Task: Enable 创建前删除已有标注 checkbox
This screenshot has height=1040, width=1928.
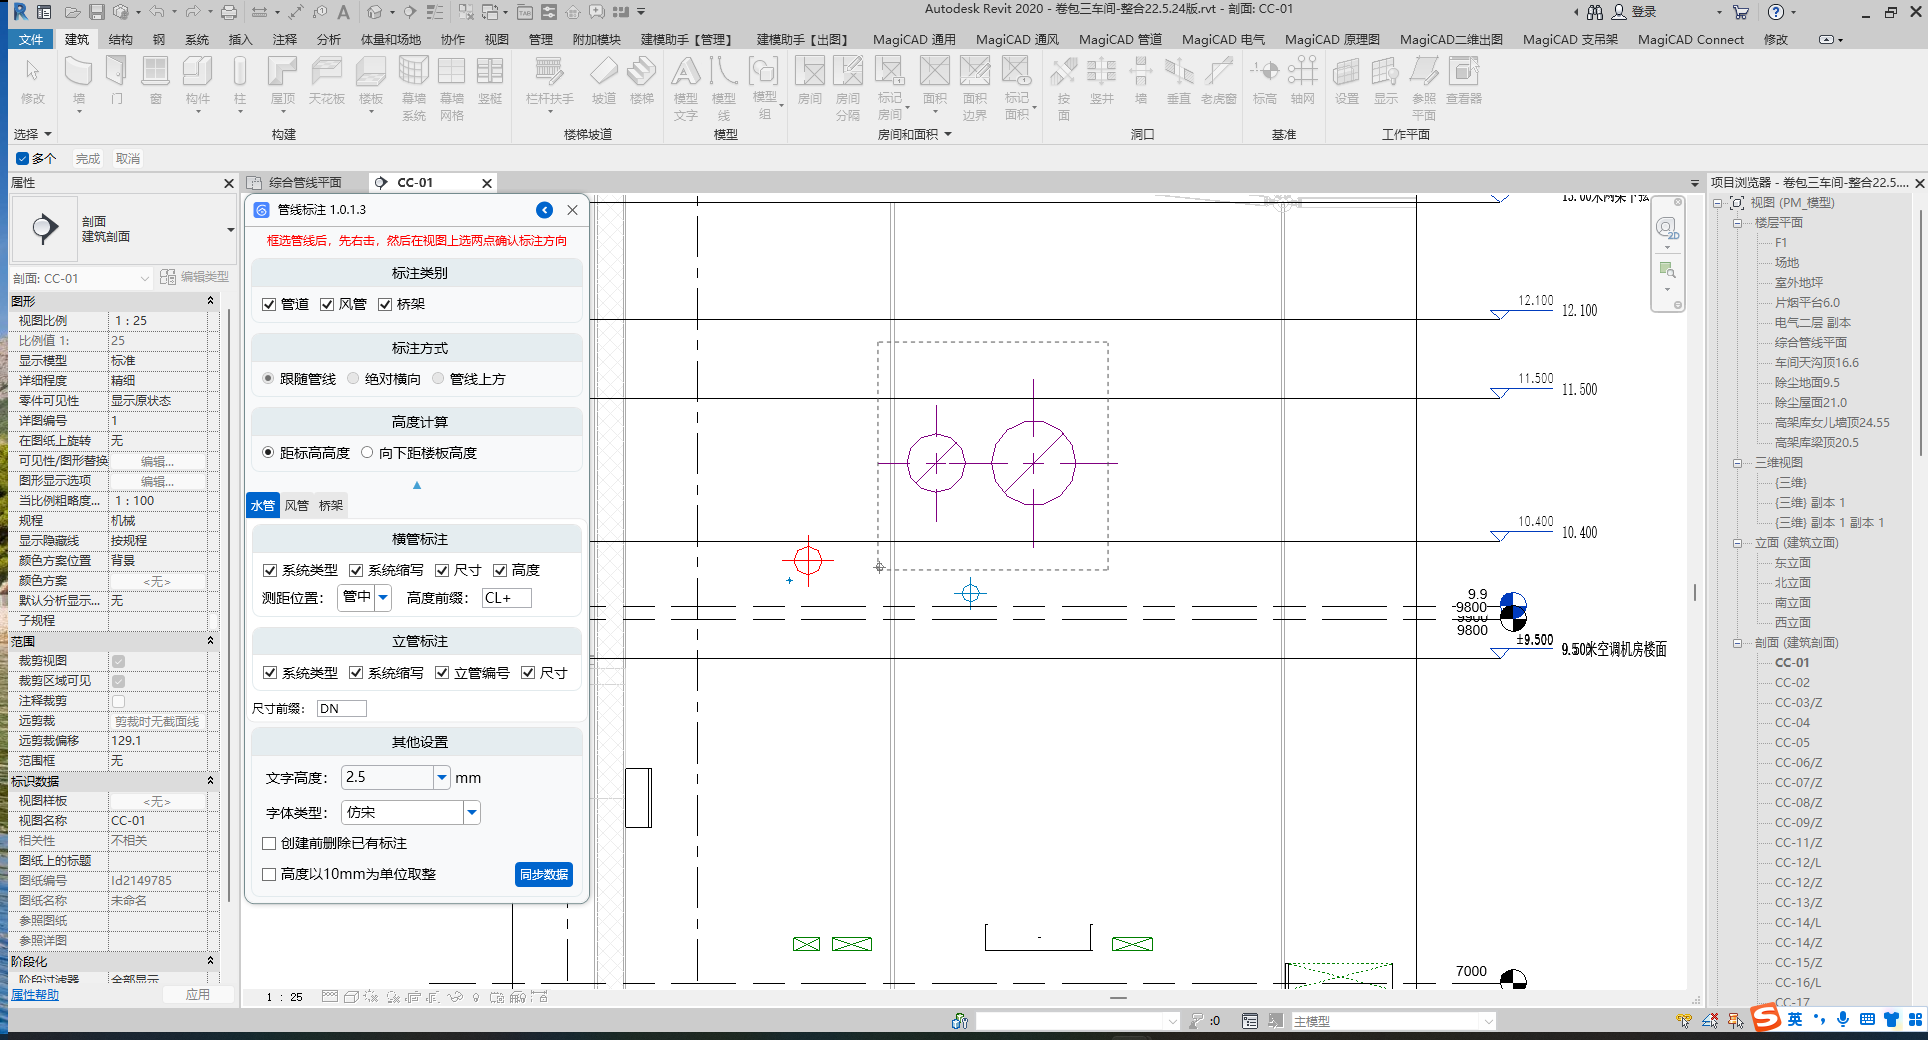Action: pyautogui.click(x=269, y=844)
